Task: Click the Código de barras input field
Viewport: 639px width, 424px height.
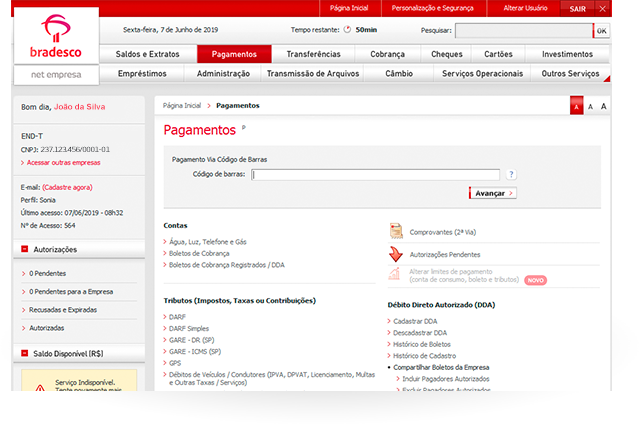Action: [375, 174]
